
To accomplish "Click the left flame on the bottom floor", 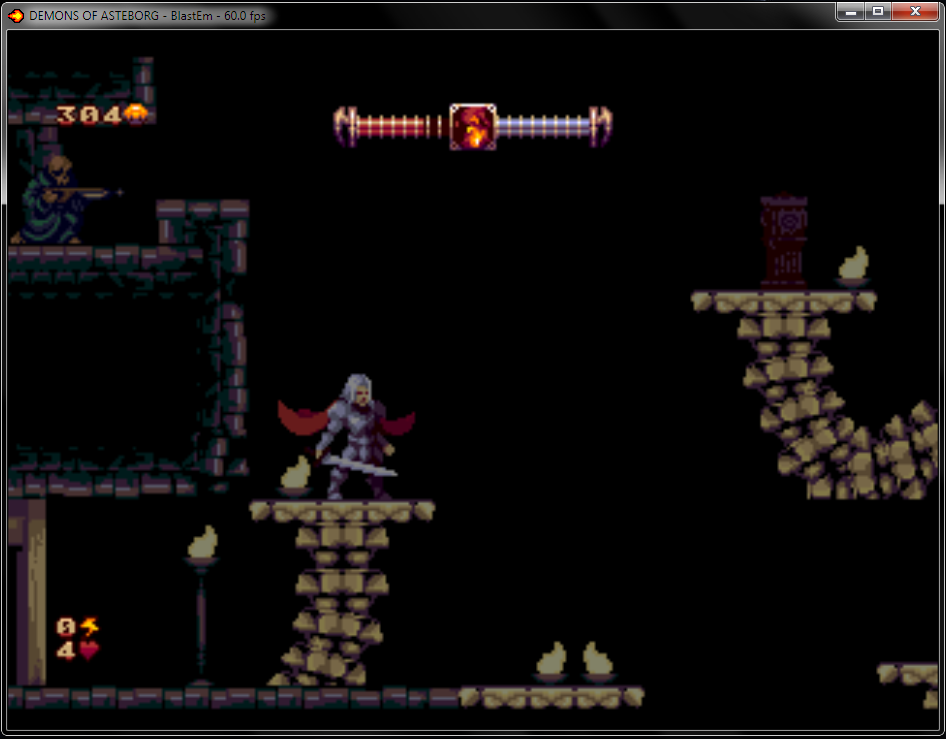I will click(552, 660).
